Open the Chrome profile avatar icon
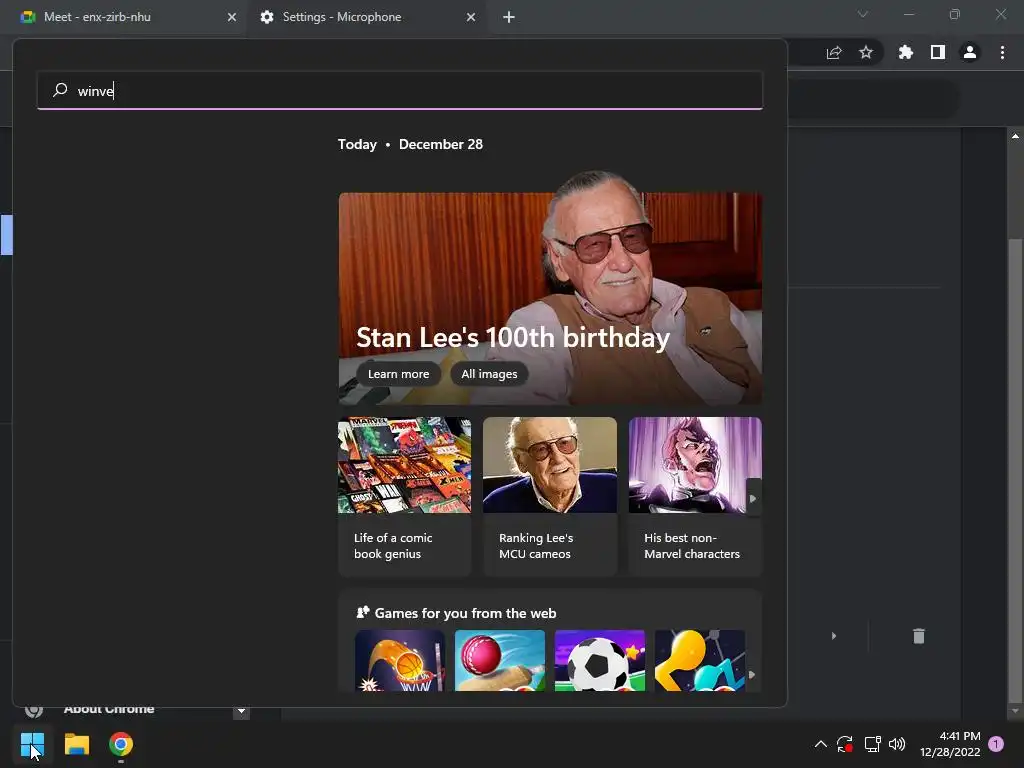 pos(970,52)
